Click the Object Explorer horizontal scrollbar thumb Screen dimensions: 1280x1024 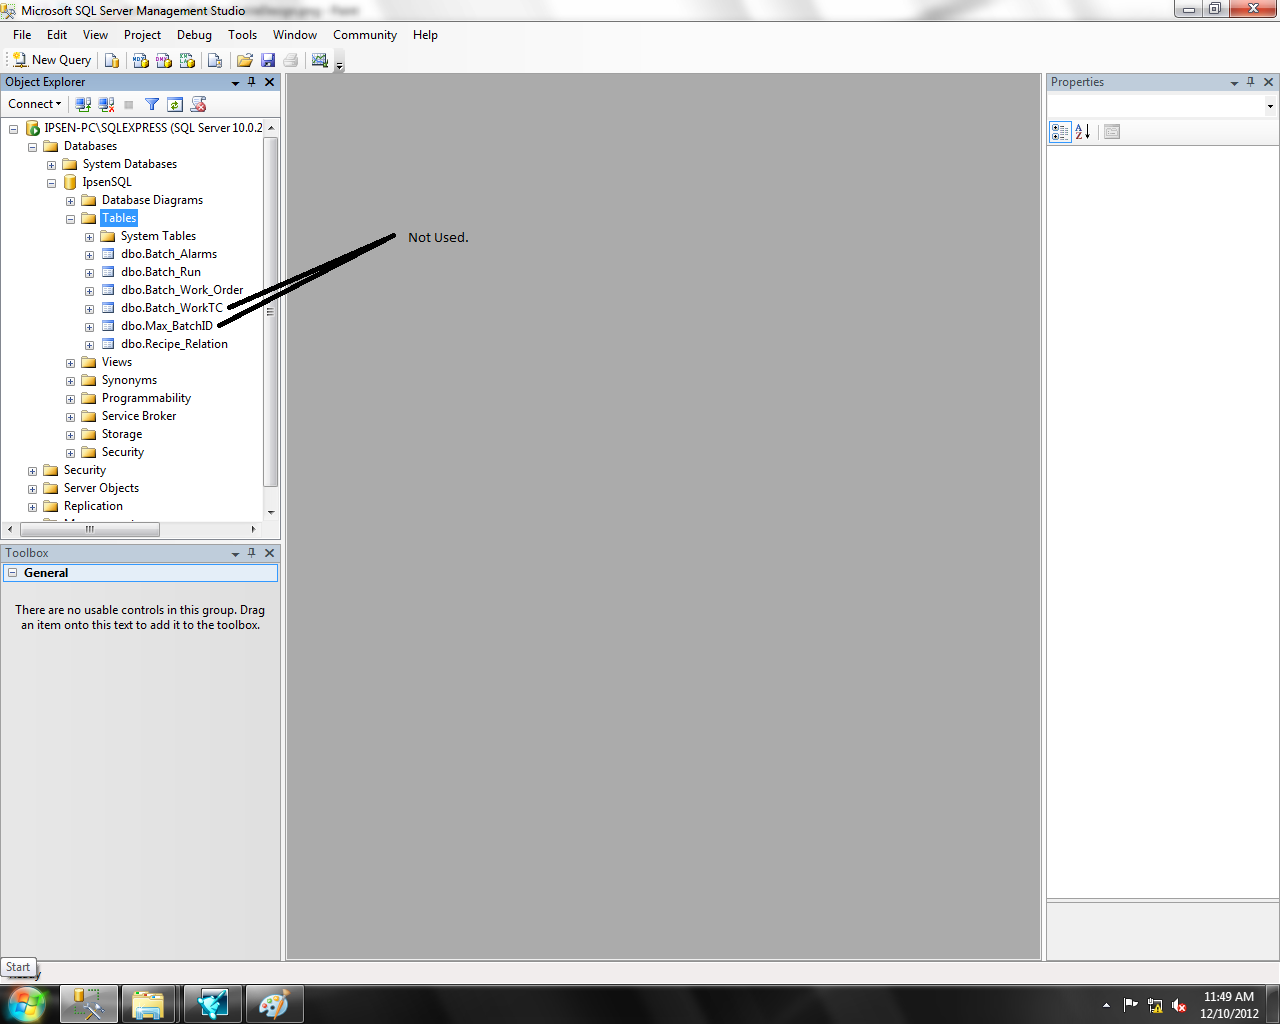coord(90,529)
